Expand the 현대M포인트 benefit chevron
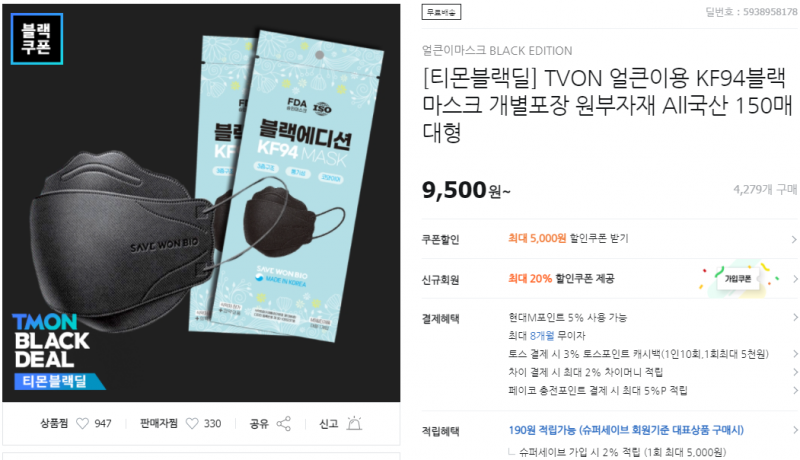The image size is (800, 460). pyautogui.click(x=795, y=317)
